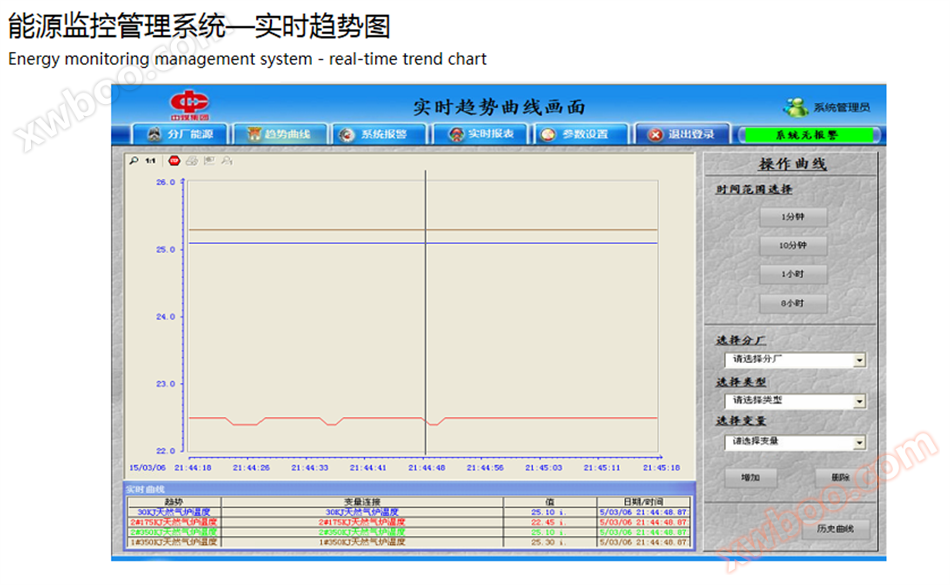
Task: Click the red 2#175KJ天然气炉温度 trend row name
Action: [174, 522]
